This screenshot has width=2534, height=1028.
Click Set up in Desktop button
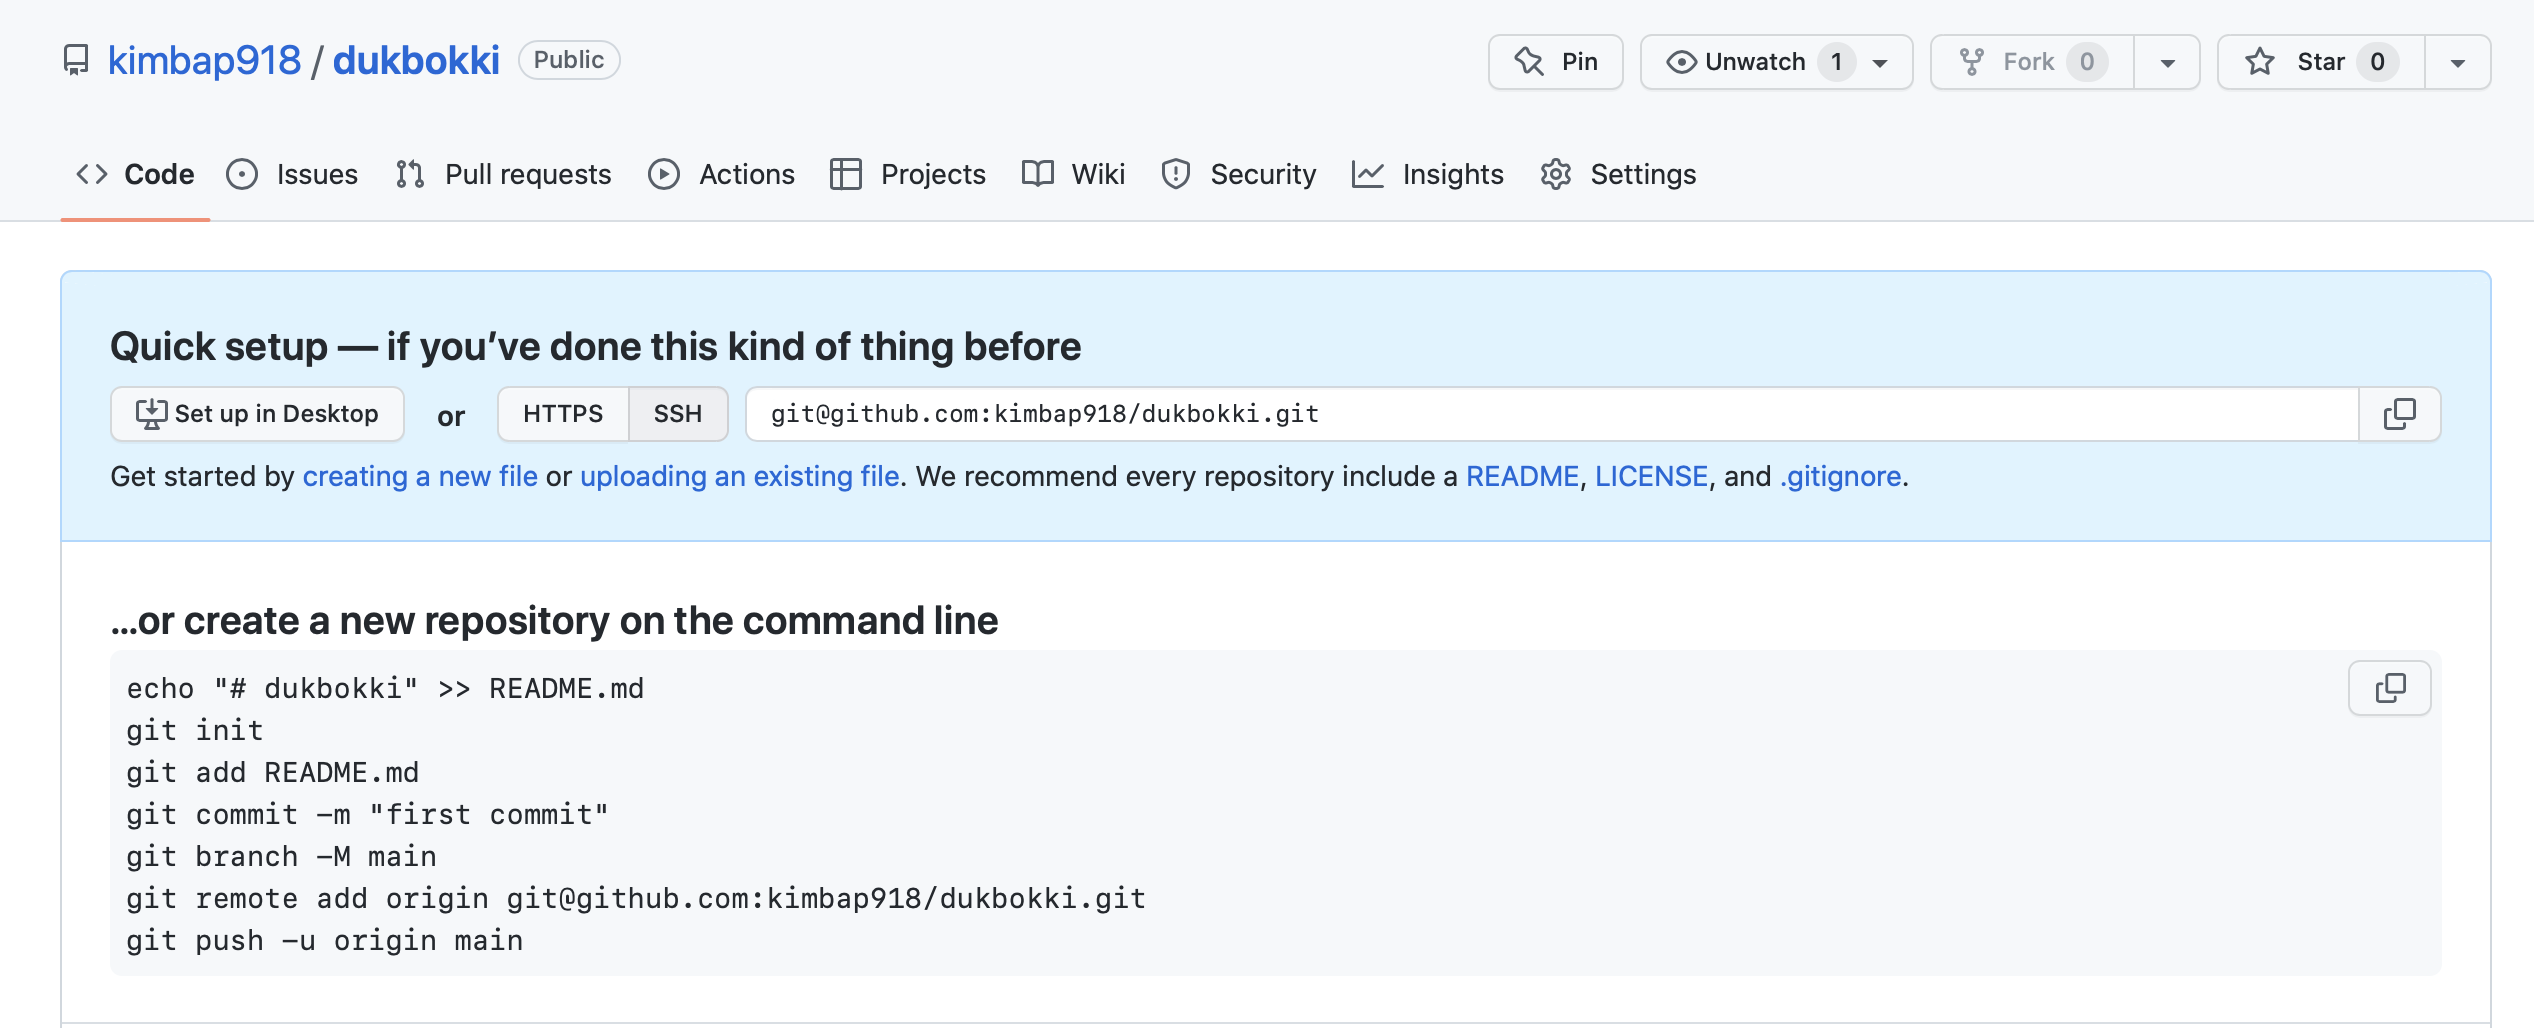[x=257, y=414]
